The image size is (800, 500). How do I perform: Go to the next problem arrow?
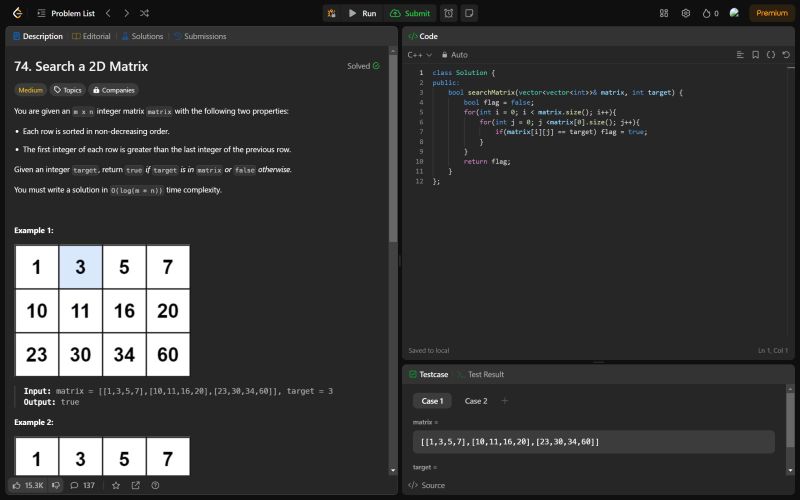pyautogui.click(x=126, y=13)
